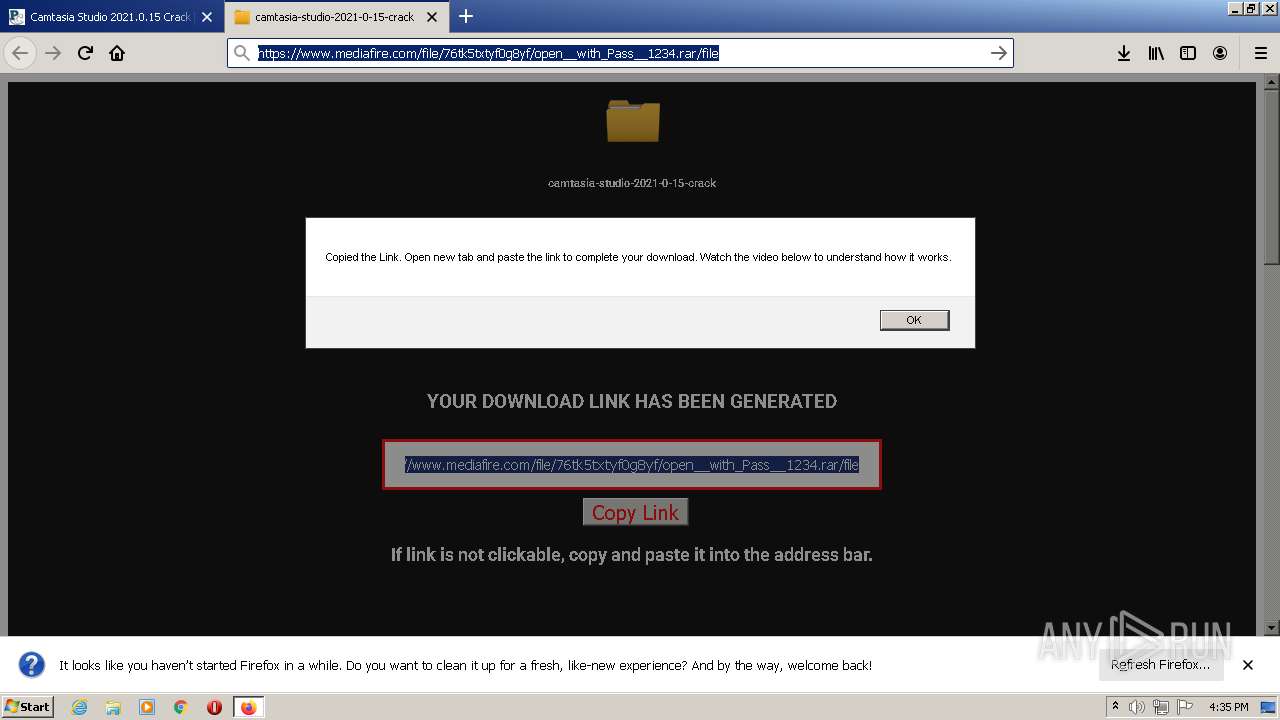Click the browser Back arrow
The height and width of the screenshot is (720, 1280).
[x=20, y=53]
